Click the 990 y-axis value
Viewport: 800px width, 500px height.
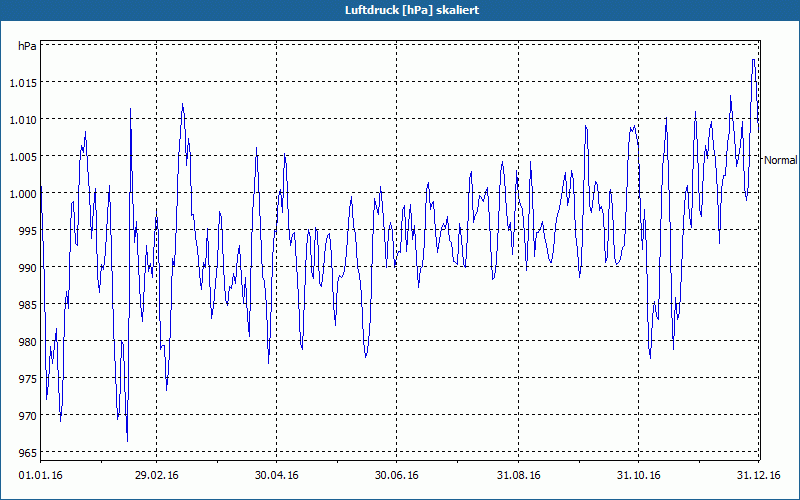[28, 267]
